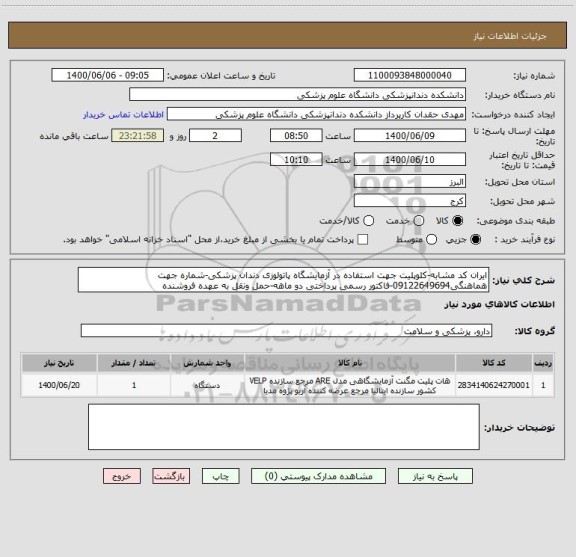Click the price validity date 1400/06/10

[410, 159]
